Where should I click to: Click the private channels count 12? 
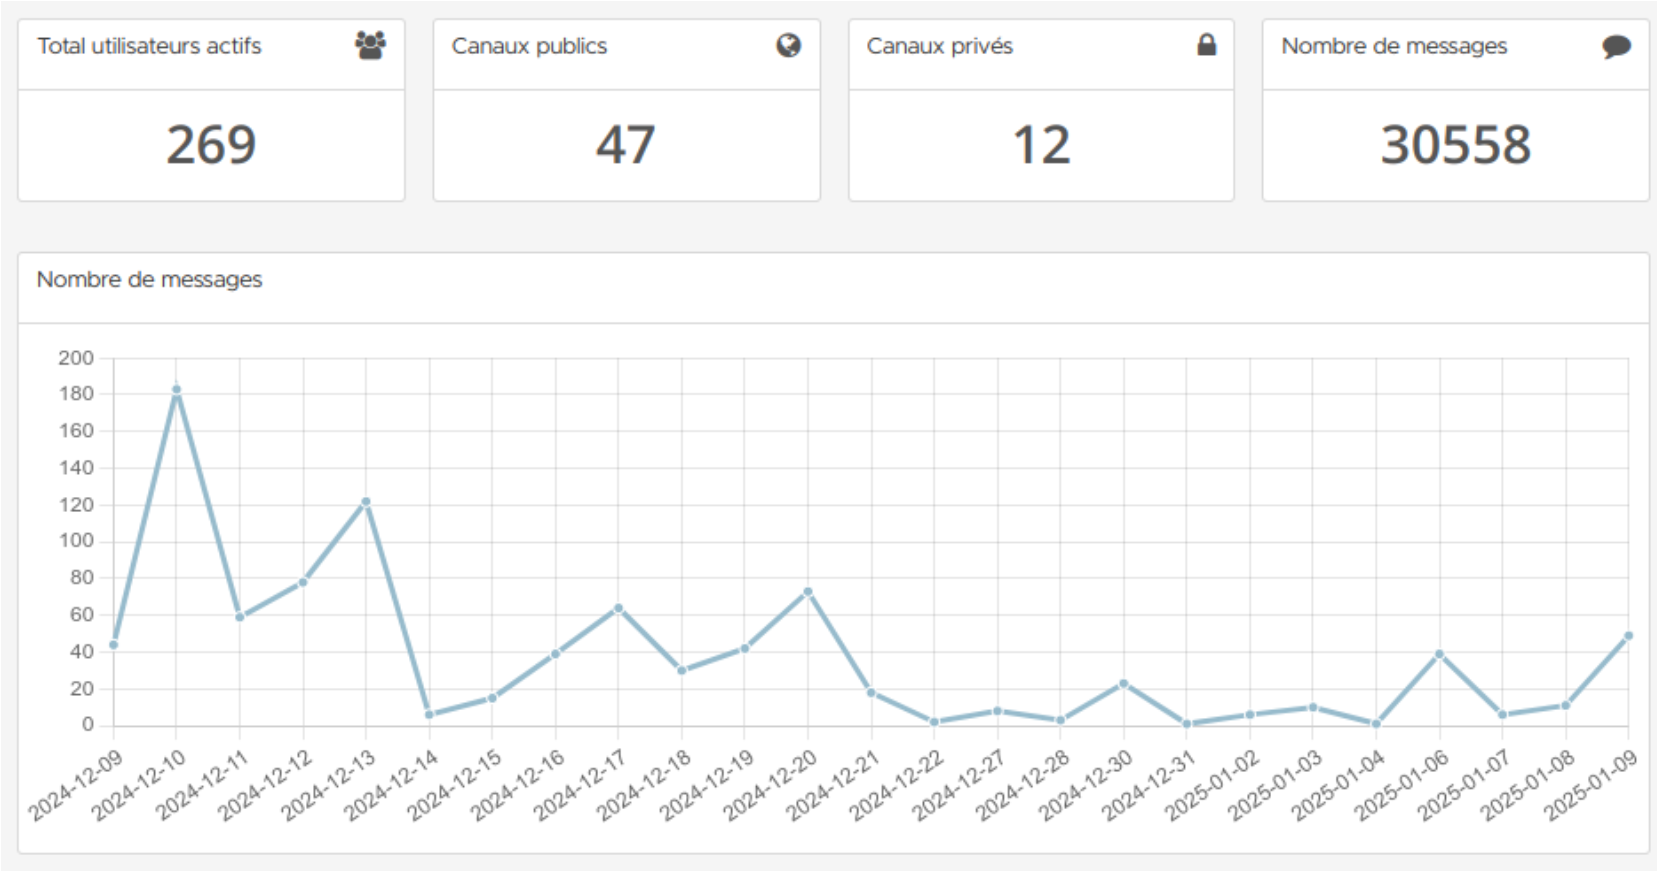[1041, 145]
